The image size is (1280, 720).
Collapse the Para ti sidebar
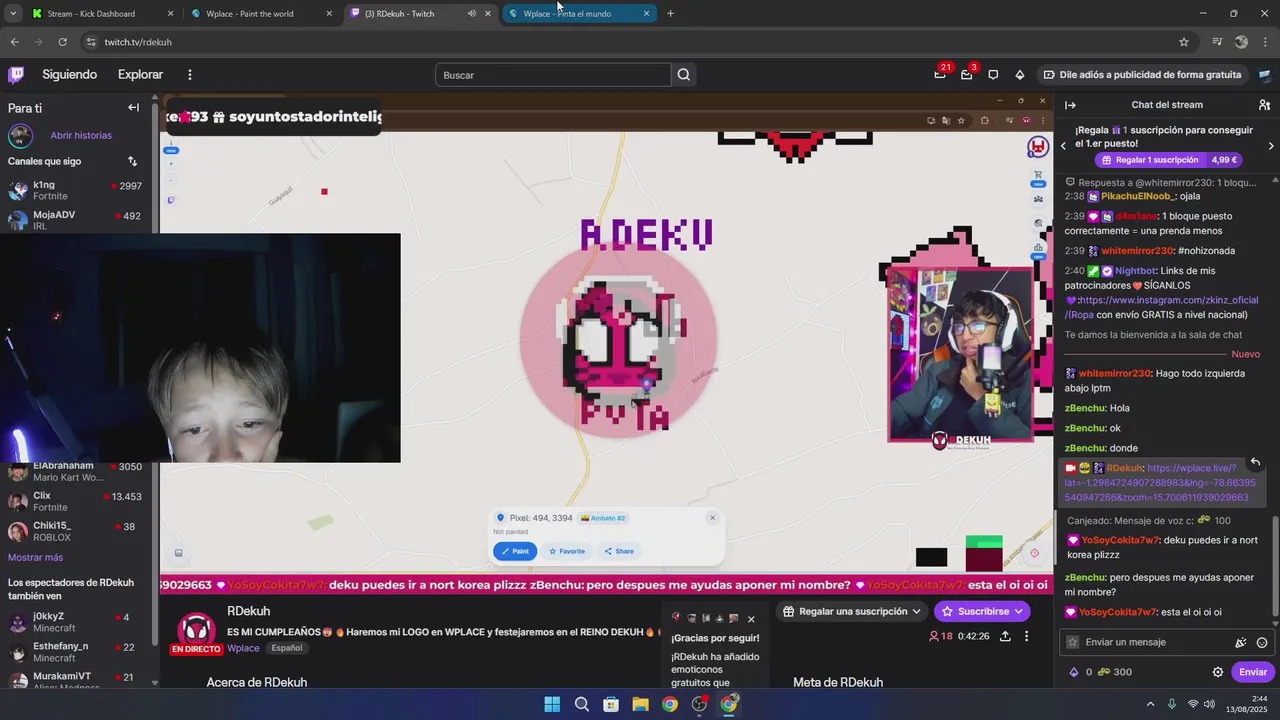pos(133,107)
